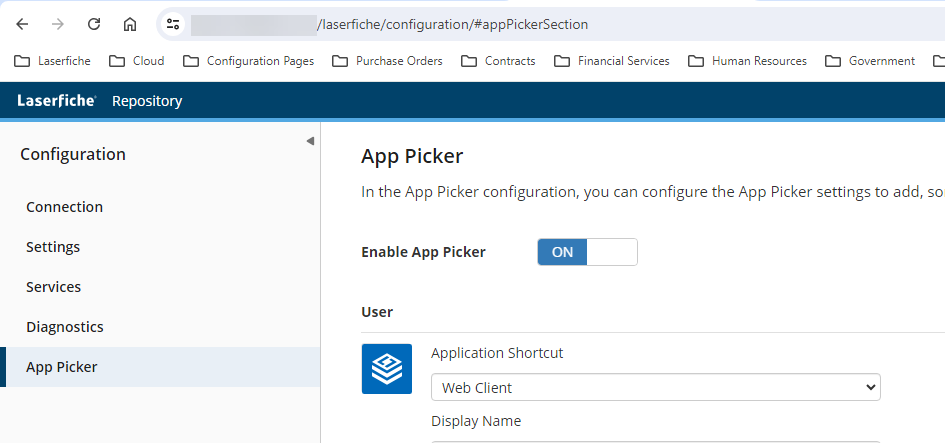This screenshot has width=945, height=443.
Task: Open the Contracts bookmark folder
Action: 498,61
